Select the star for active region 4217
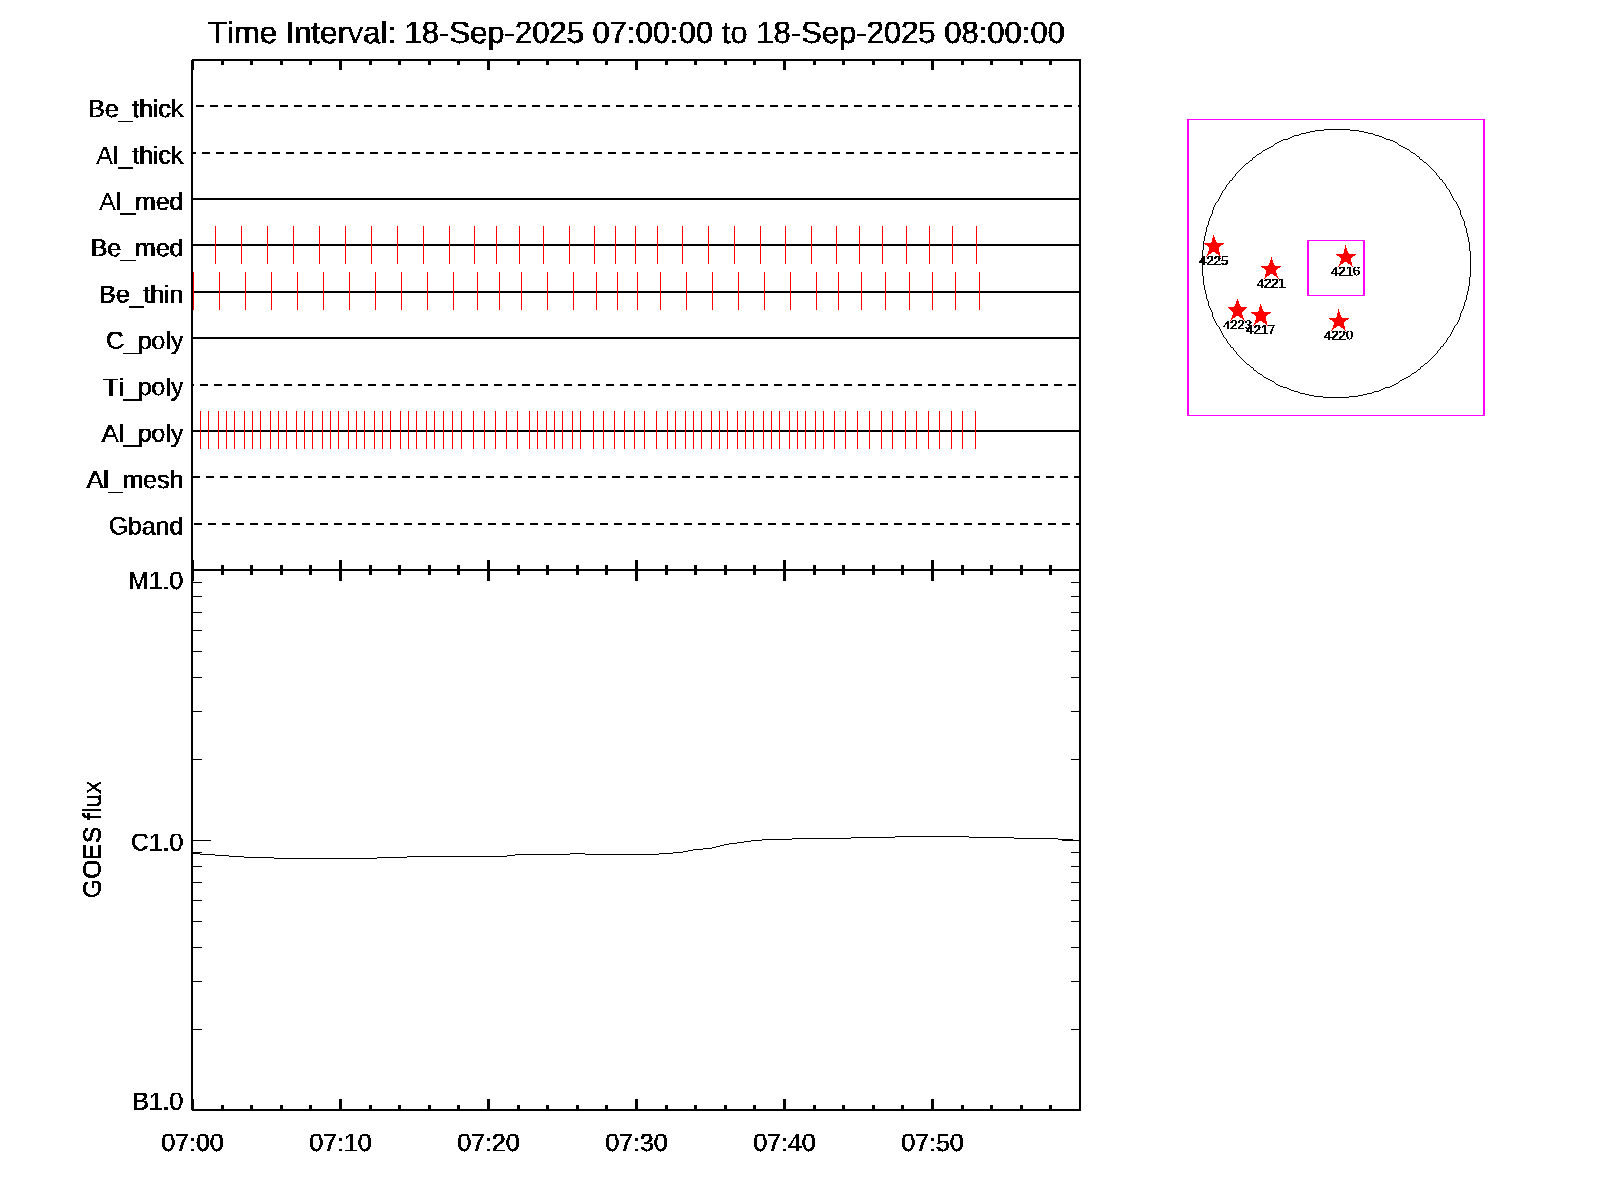The width and height of the screenshot is (1600, 1200). point(1261,316)
